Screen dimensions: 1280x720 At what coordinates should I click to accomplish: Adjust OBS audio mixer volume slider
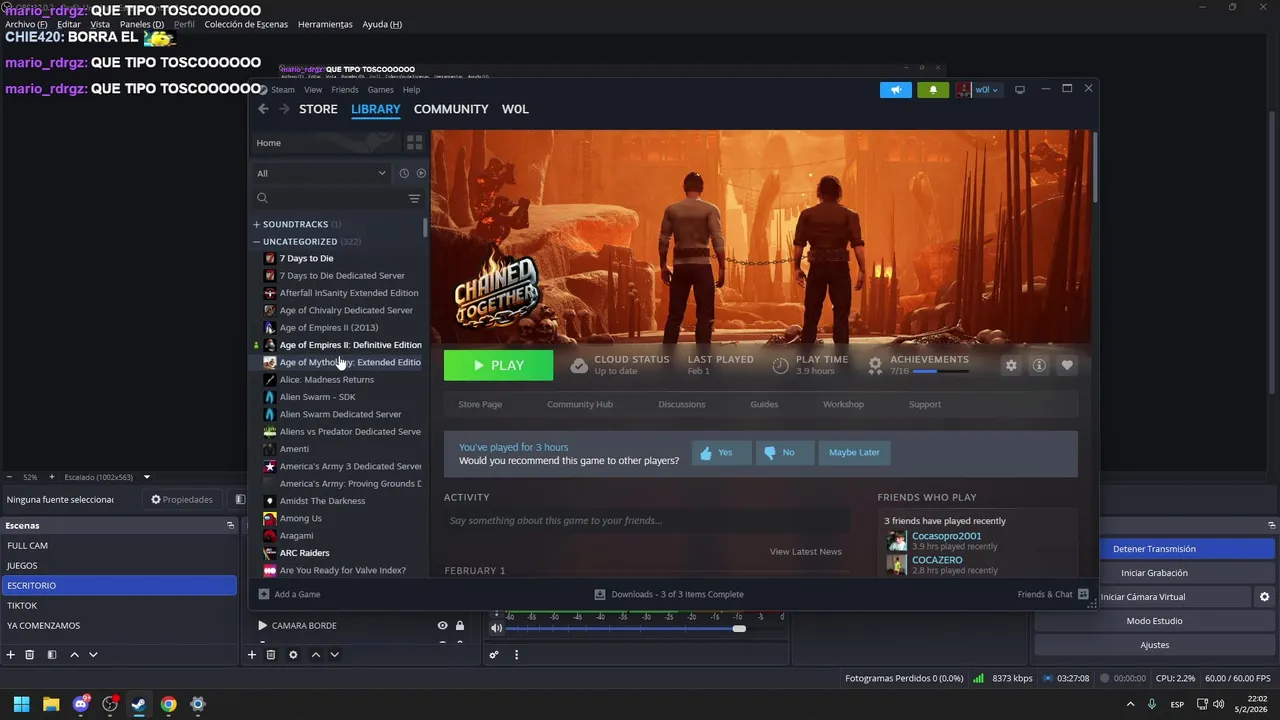pos(739,628)
